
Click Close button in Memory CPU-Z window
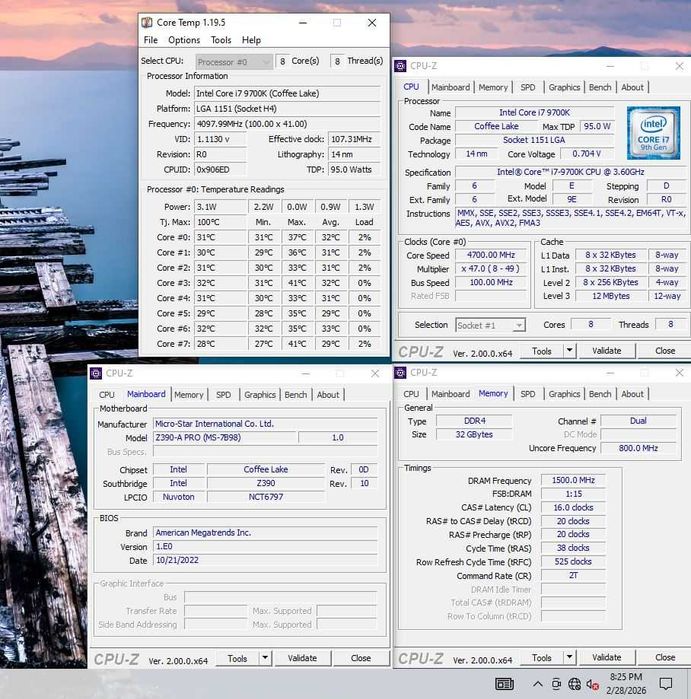pos(665,658)
